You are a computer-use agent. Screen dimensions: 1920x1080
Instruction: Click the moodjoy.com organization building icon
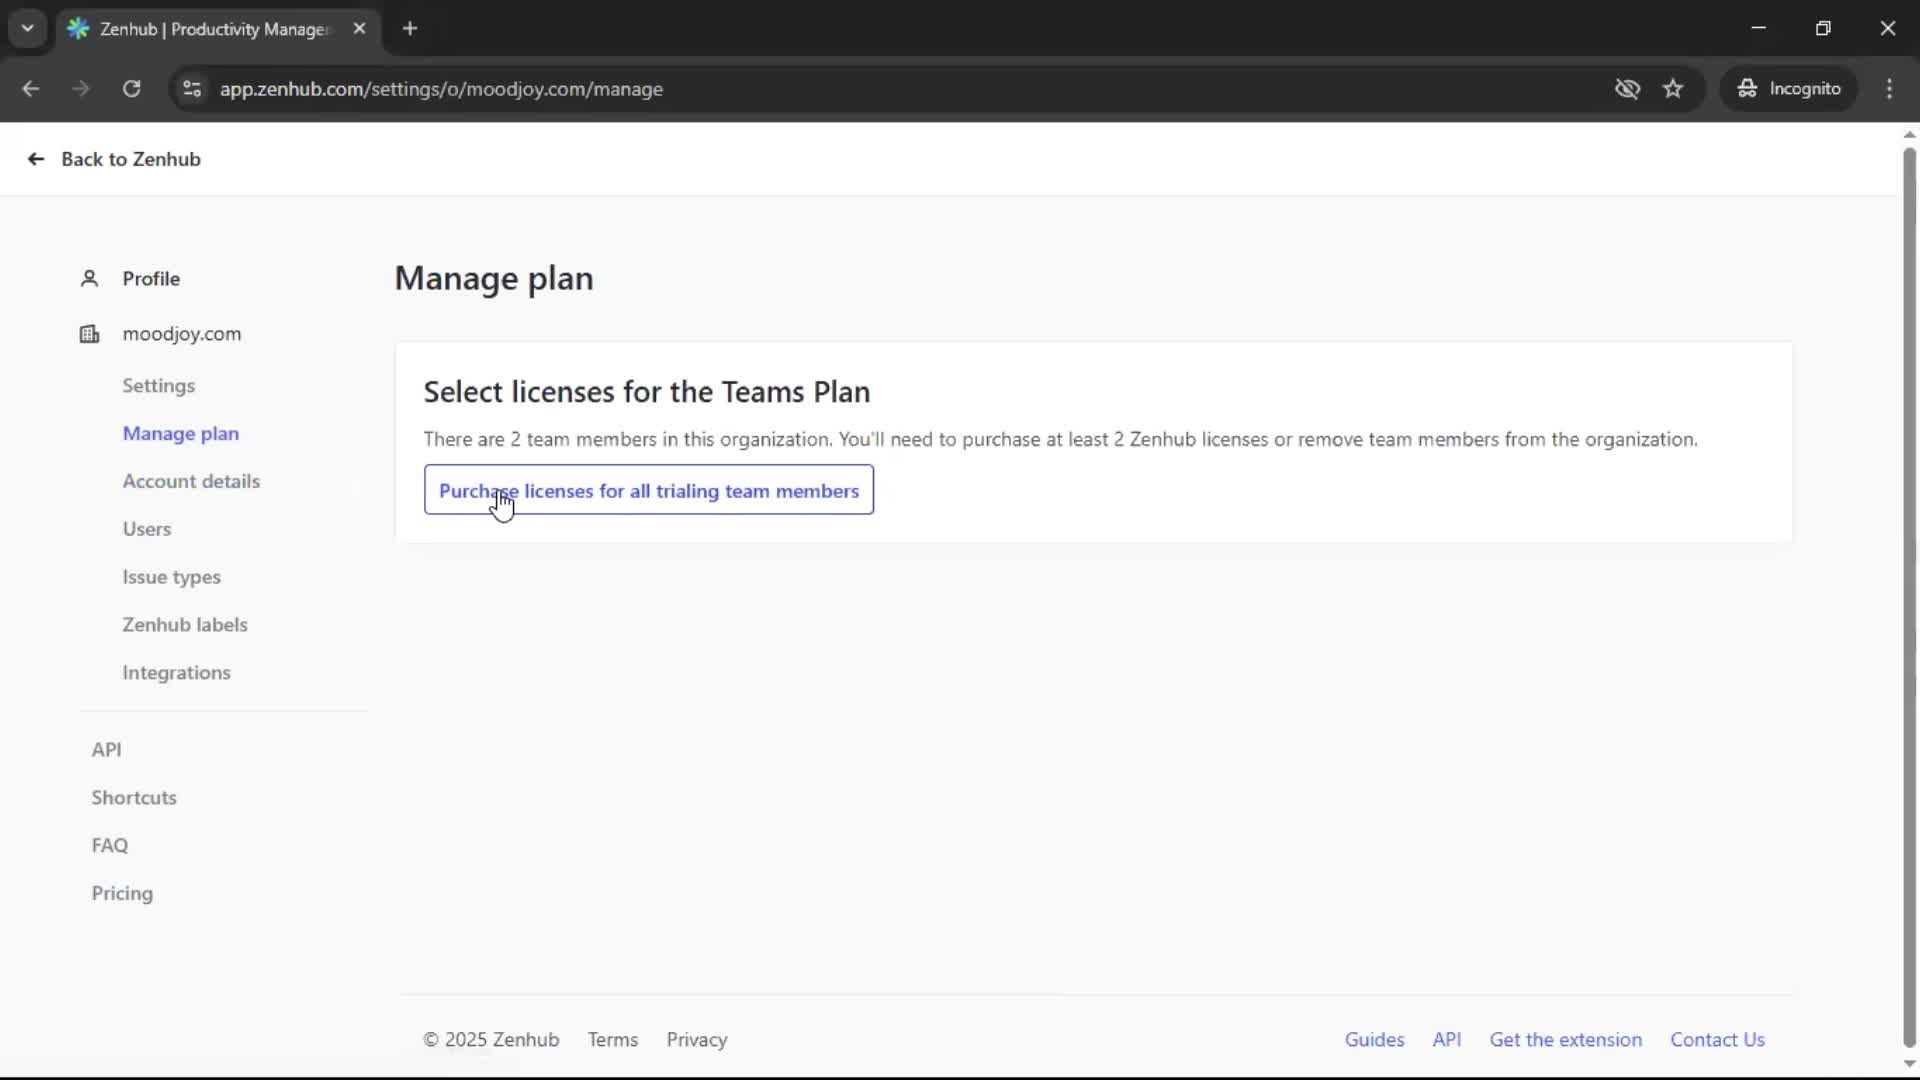[89, 334]
